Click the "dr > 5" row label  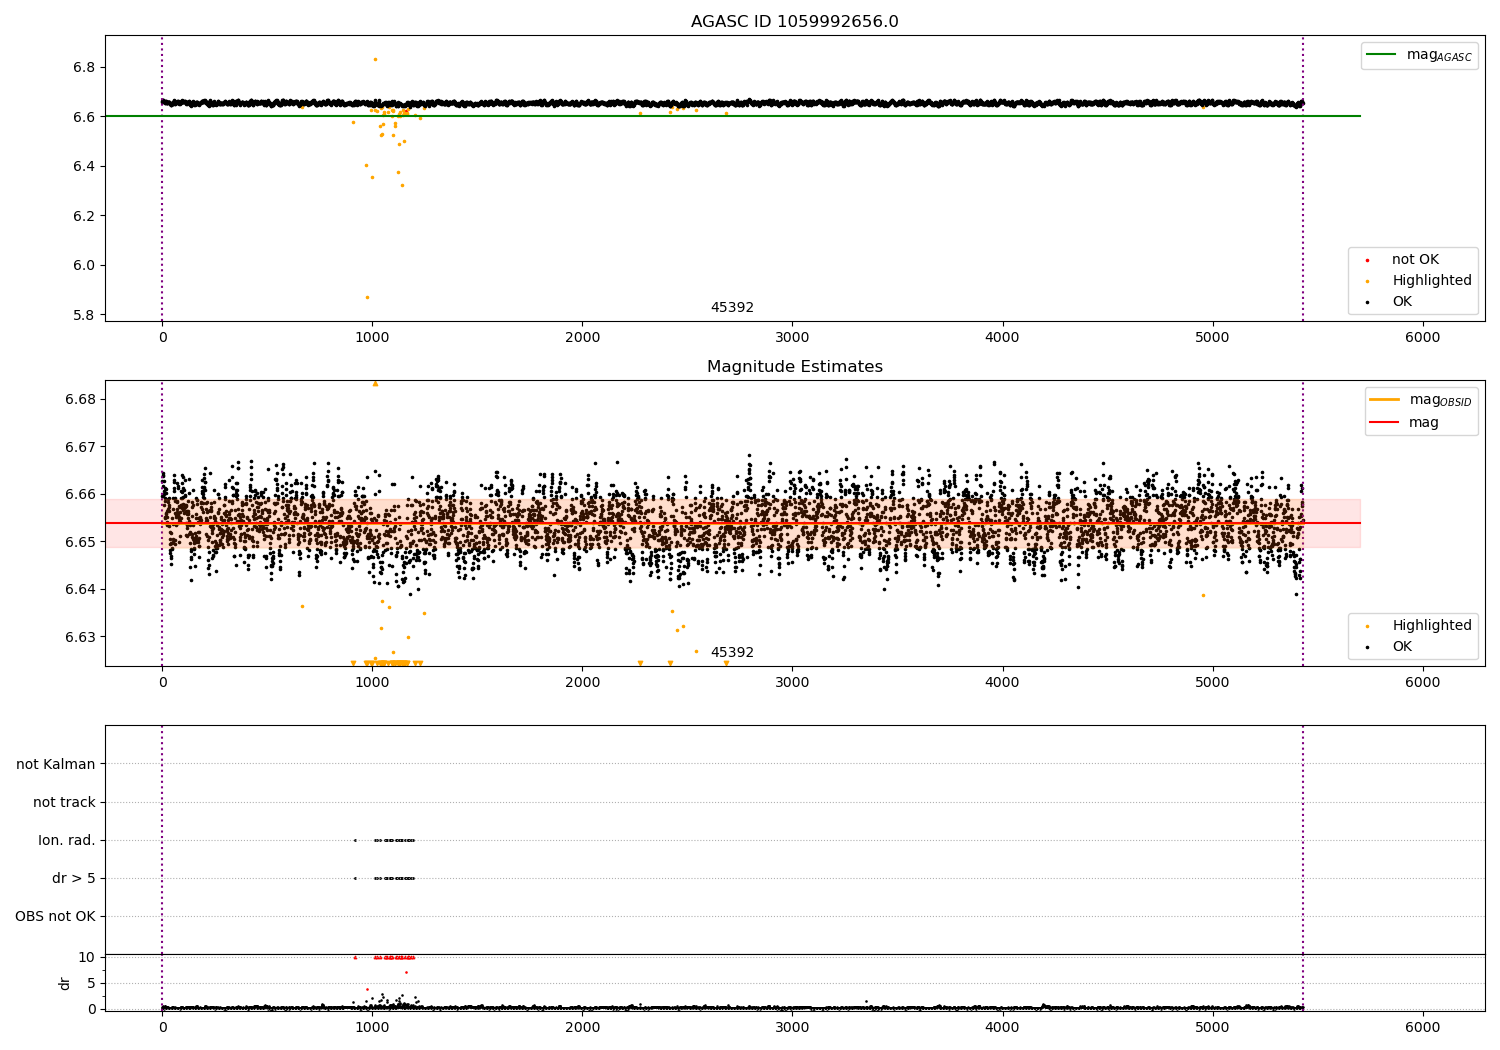click(74, 879)
